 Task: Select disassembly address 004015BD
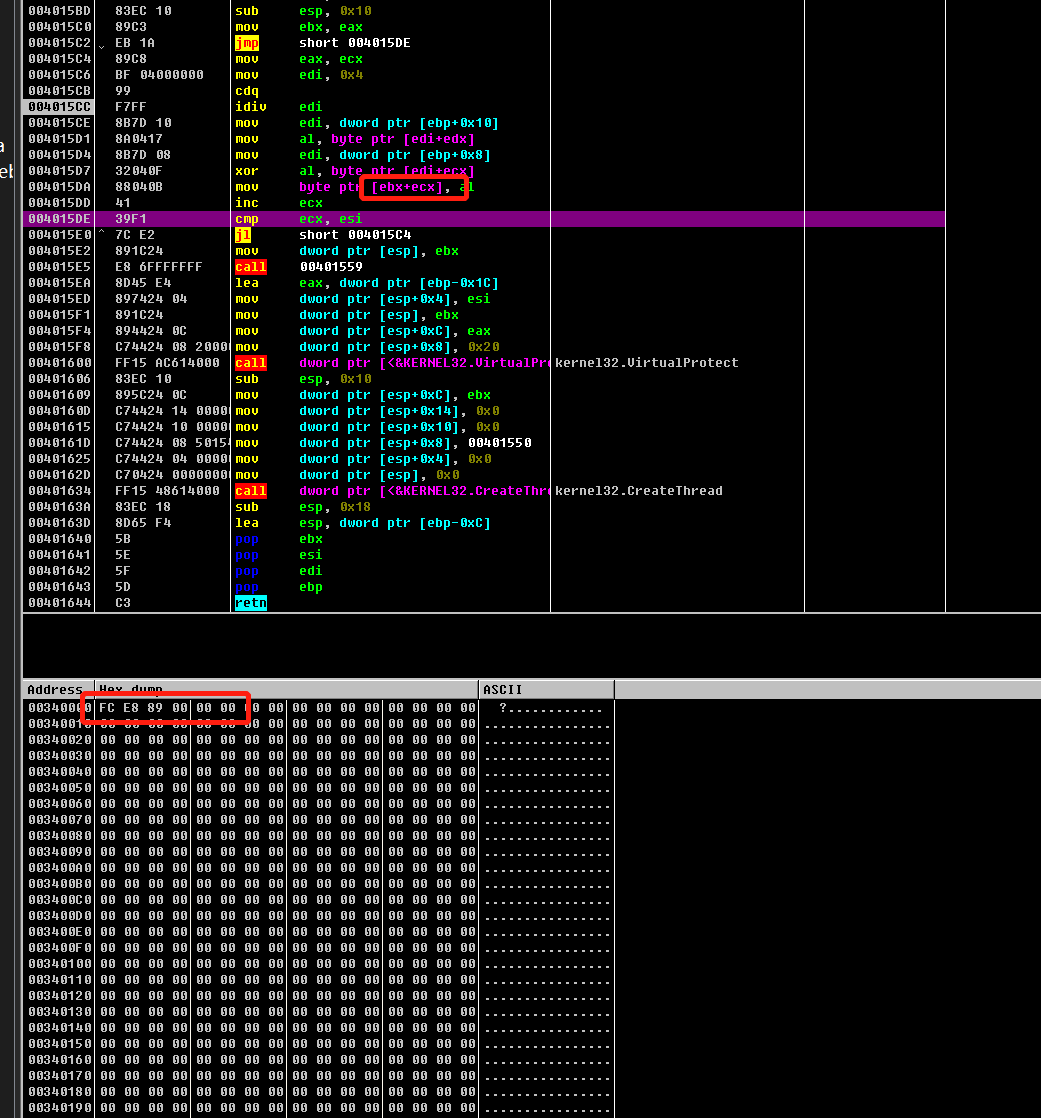[x=60, y=11]
